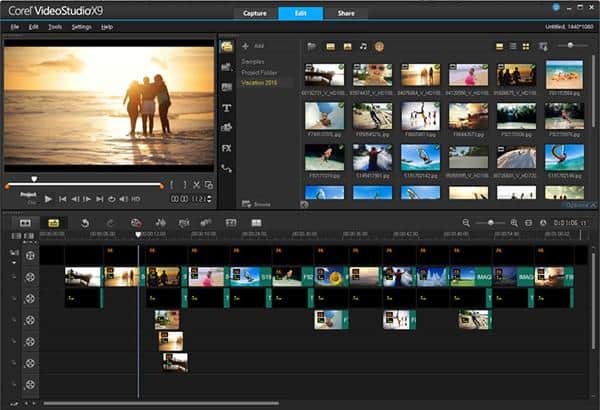This screenshot has width=600, height=410.
Task: Click the Undo arrow in timeline toolbar
Action: click(x=86, y=222)
